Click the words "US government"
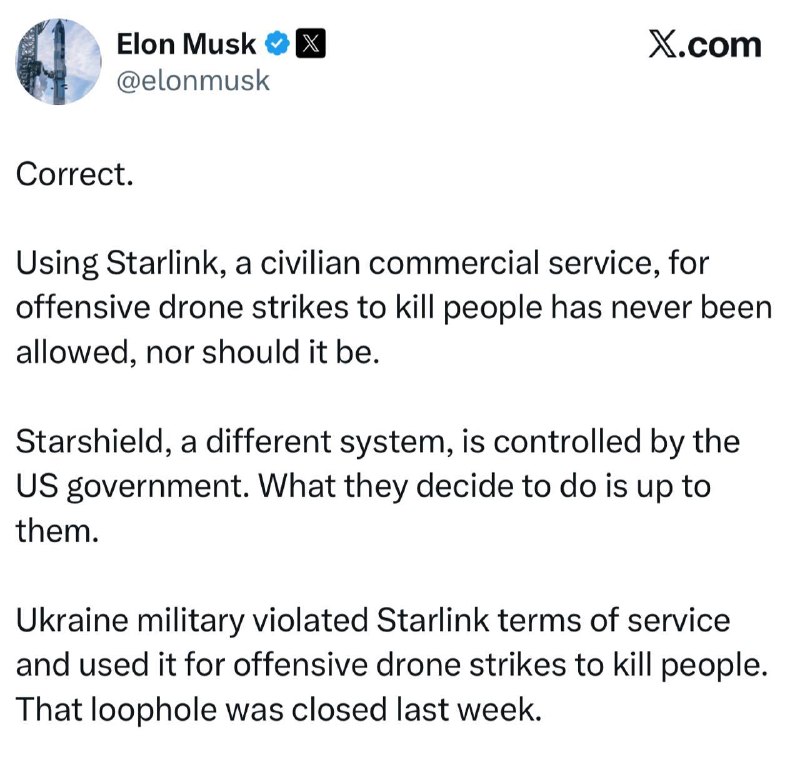 133,487
